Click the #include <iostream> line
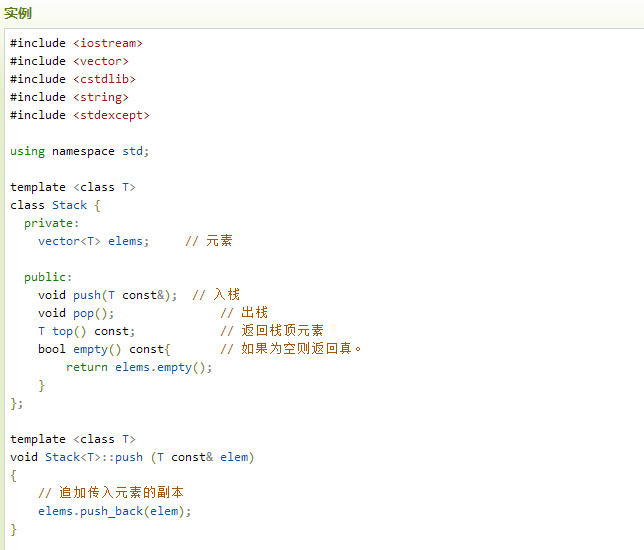The image size is (644, 550). coord(76,43)
